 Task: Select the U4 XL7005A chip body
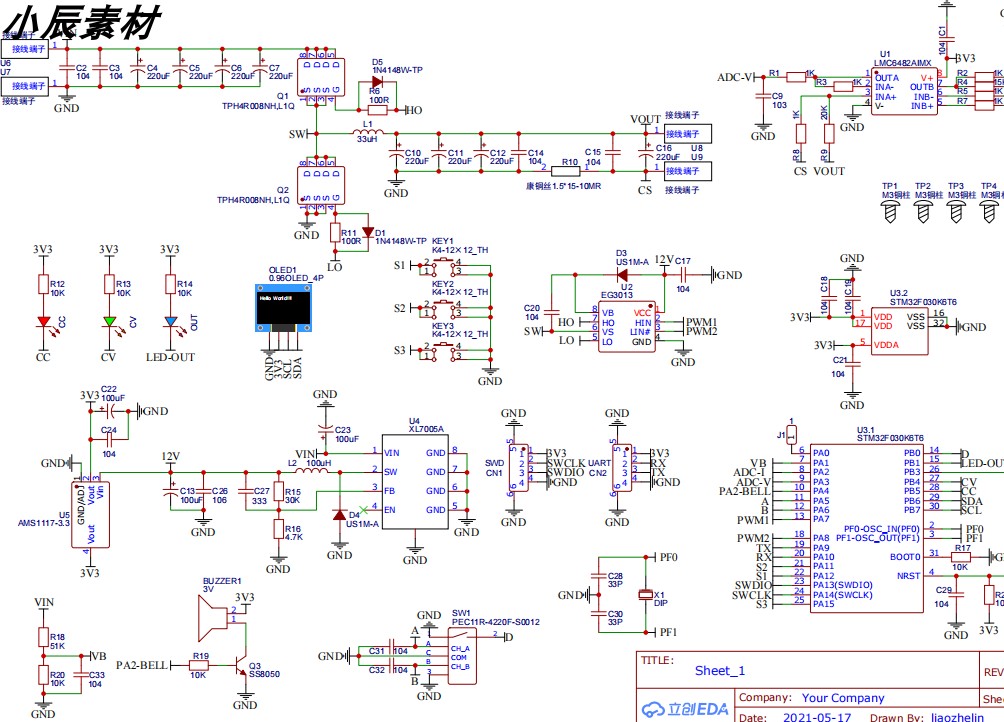click(x=415, y=482)
